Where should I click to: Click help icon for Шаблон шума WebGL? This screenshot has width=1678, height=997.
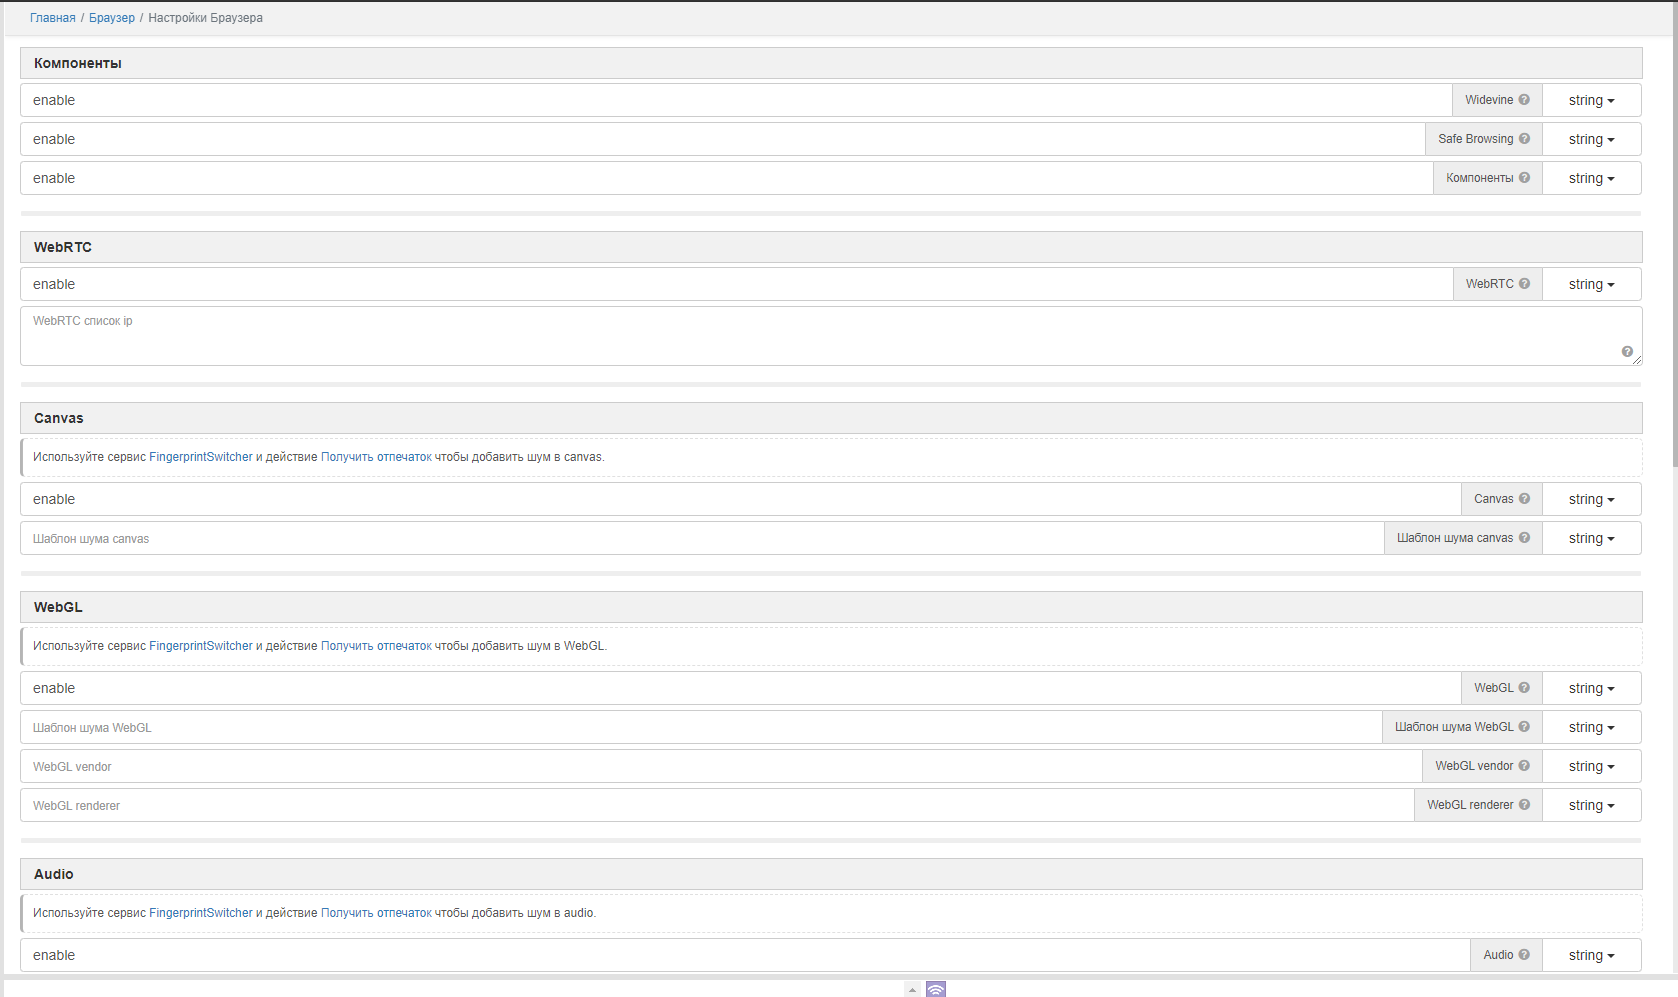coord(1525,726)
